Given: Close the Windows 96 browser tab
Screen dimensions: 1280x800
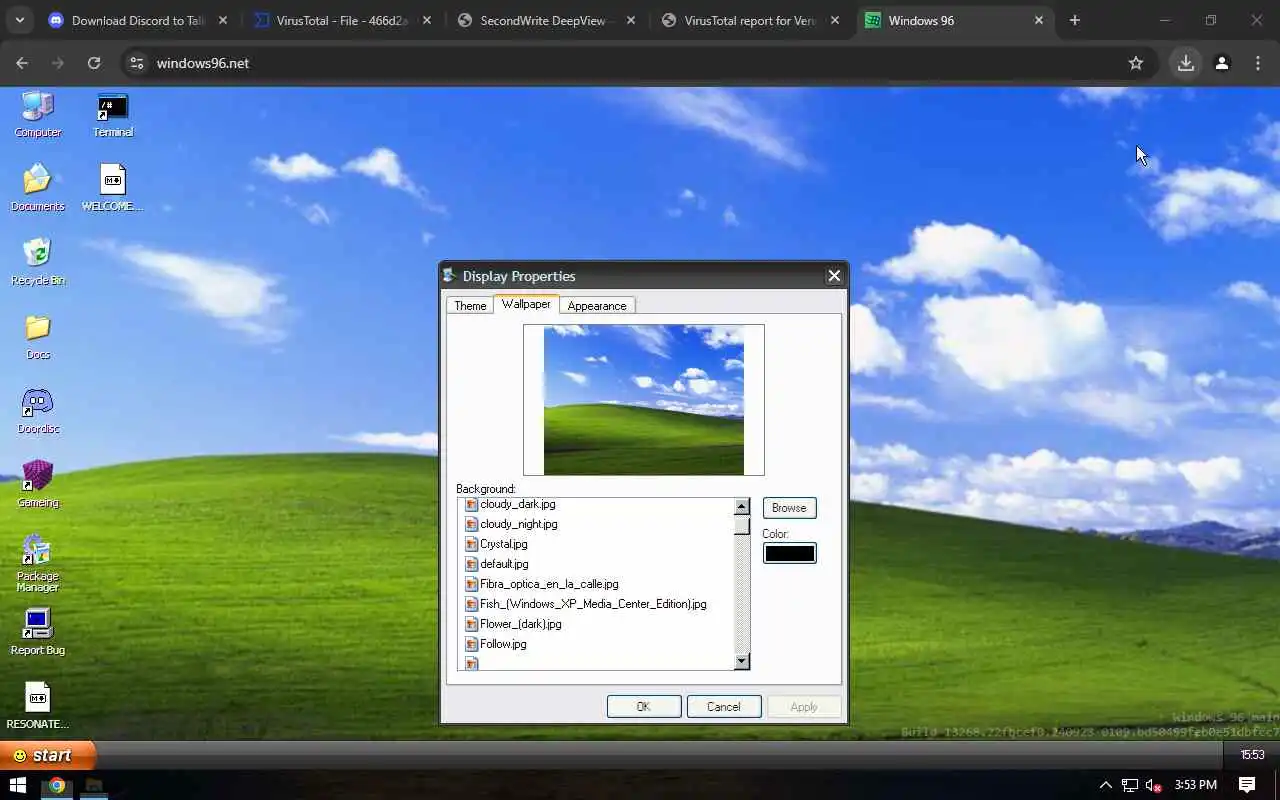Looking at the screenshot, I should coord(1038,20).
